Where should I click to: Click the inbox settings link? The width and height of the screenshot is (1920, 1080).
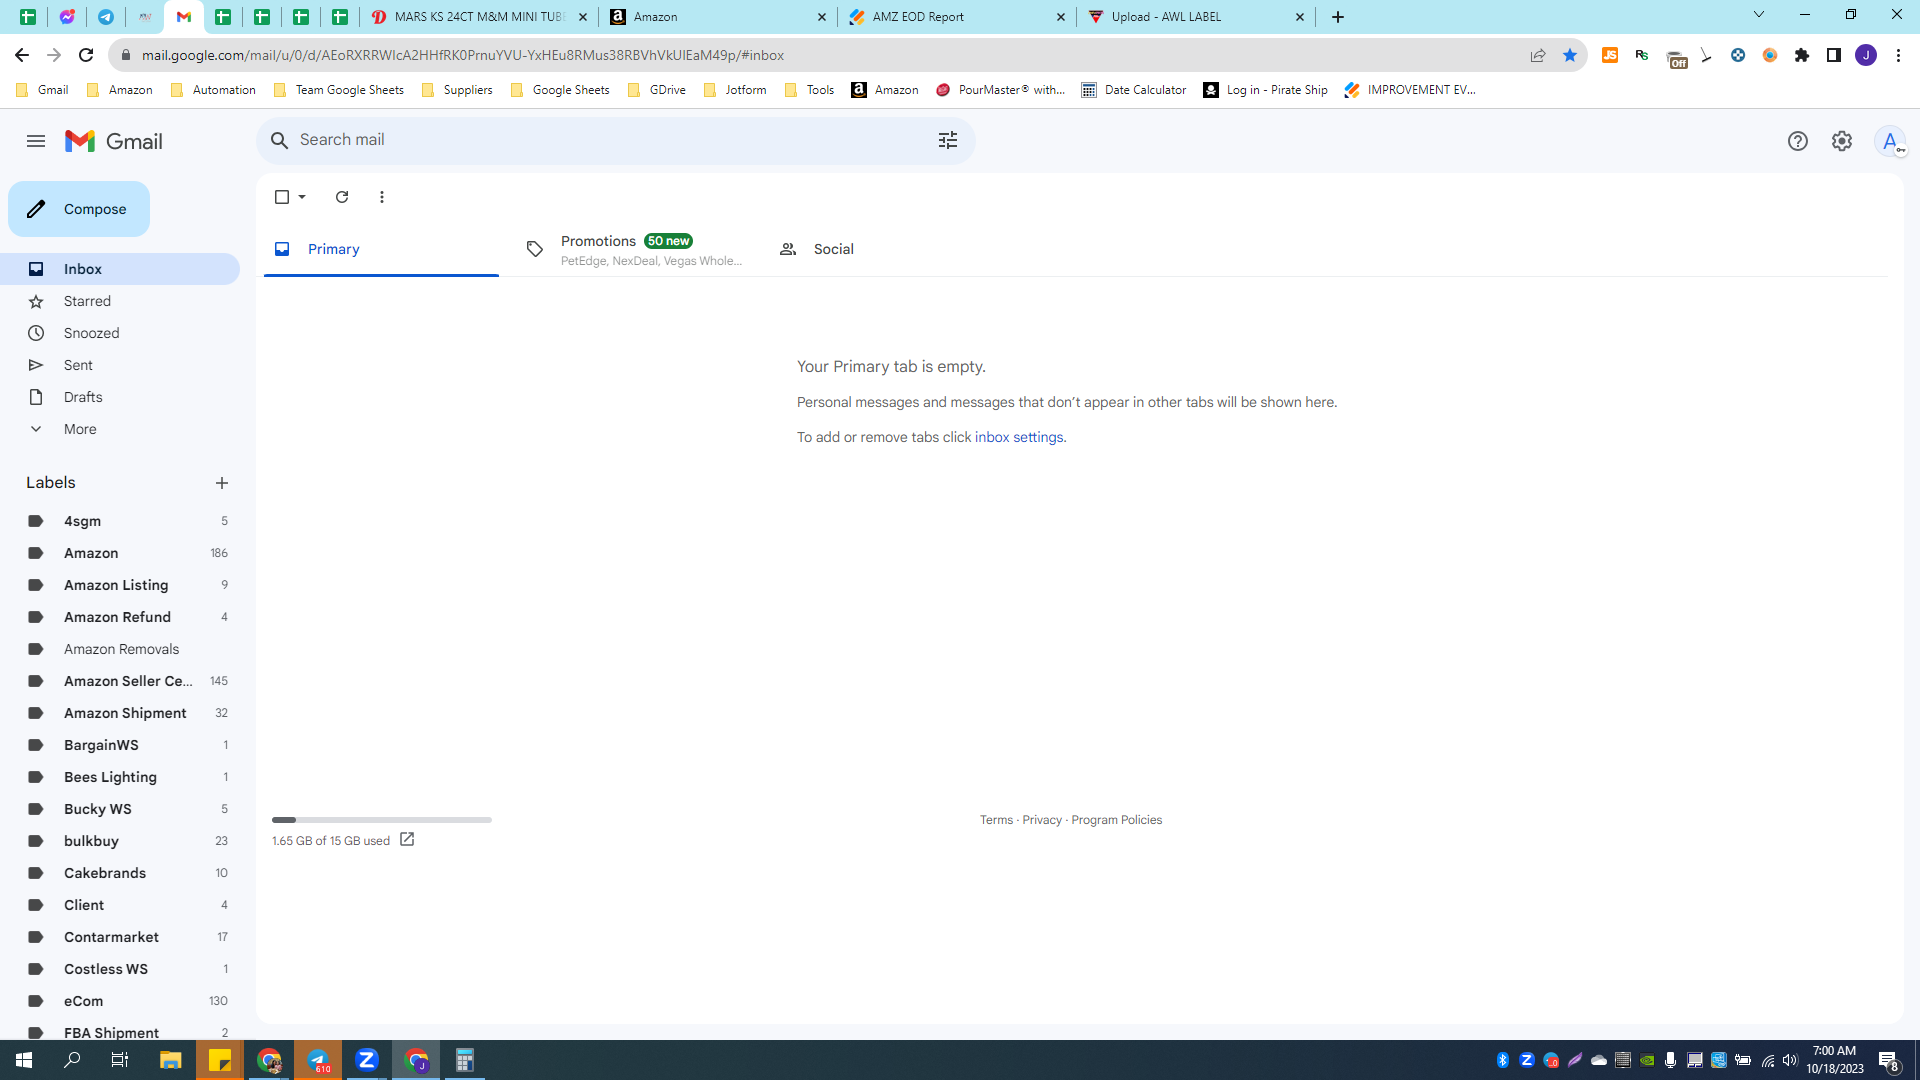click(1019, 437)
